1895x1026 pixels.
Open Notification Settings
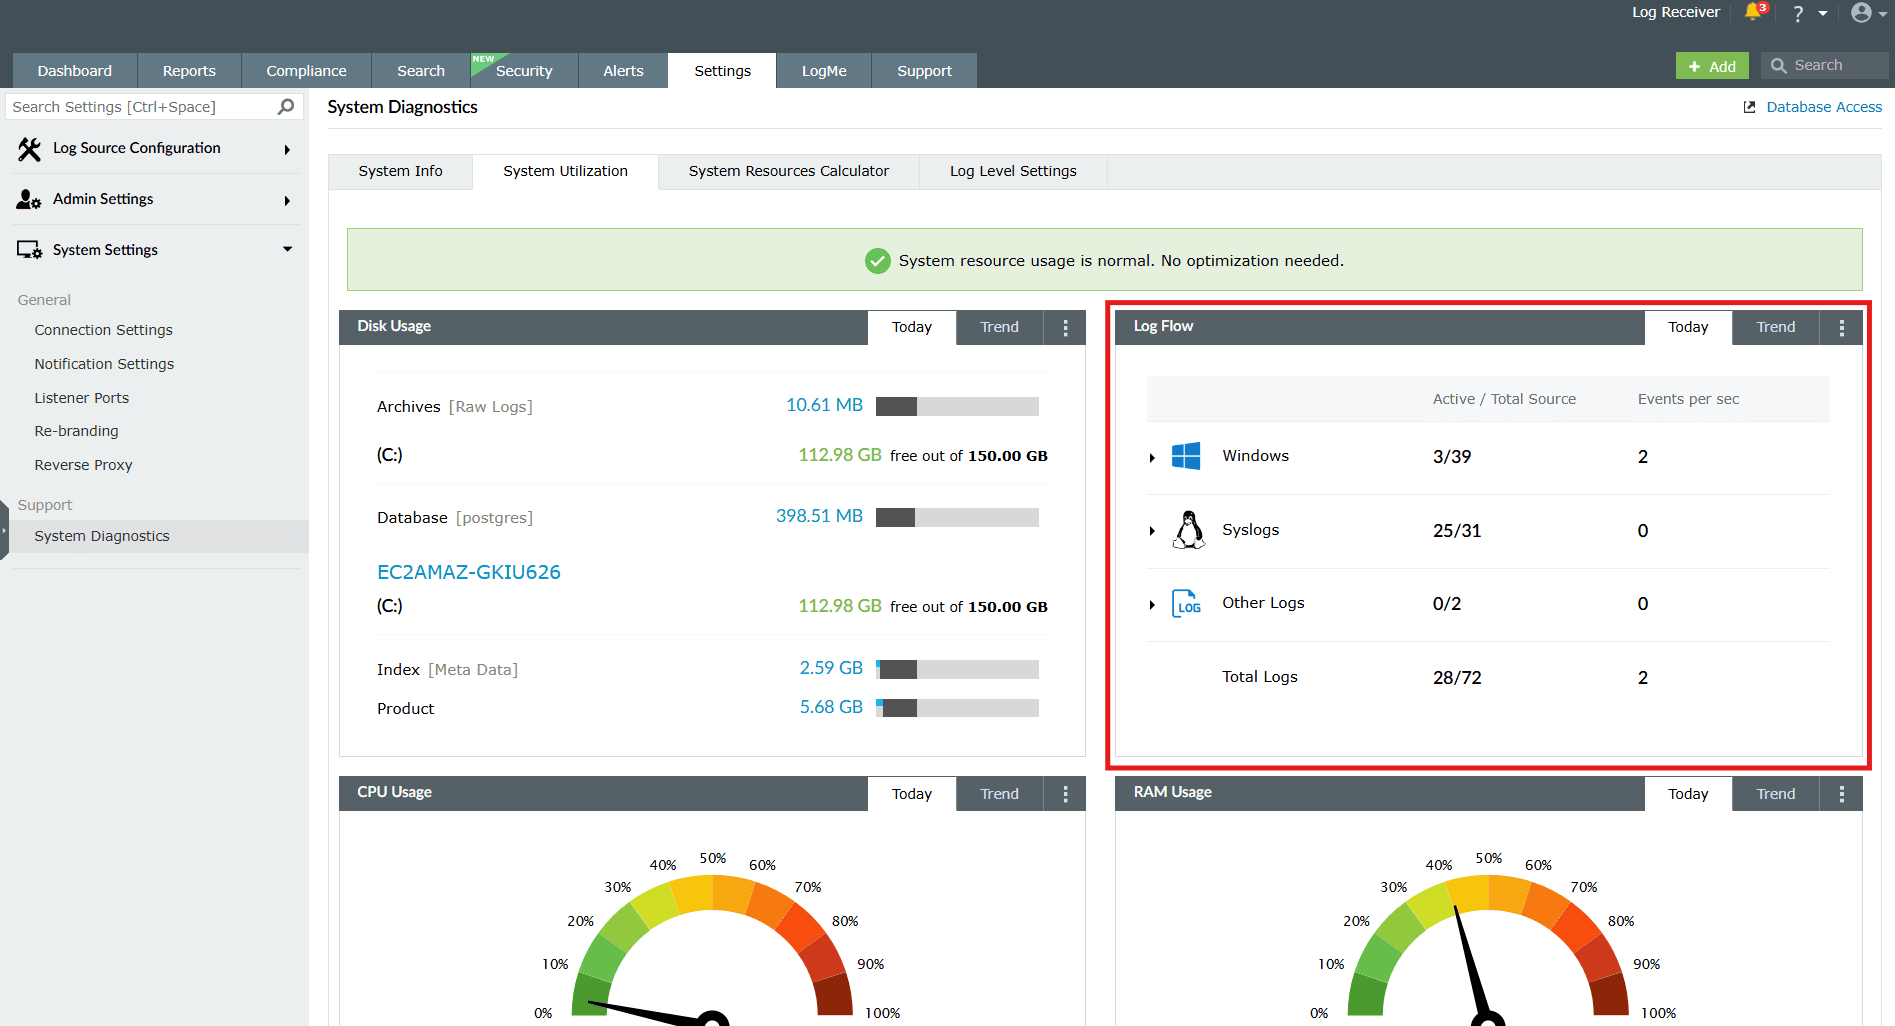(104, 364)
